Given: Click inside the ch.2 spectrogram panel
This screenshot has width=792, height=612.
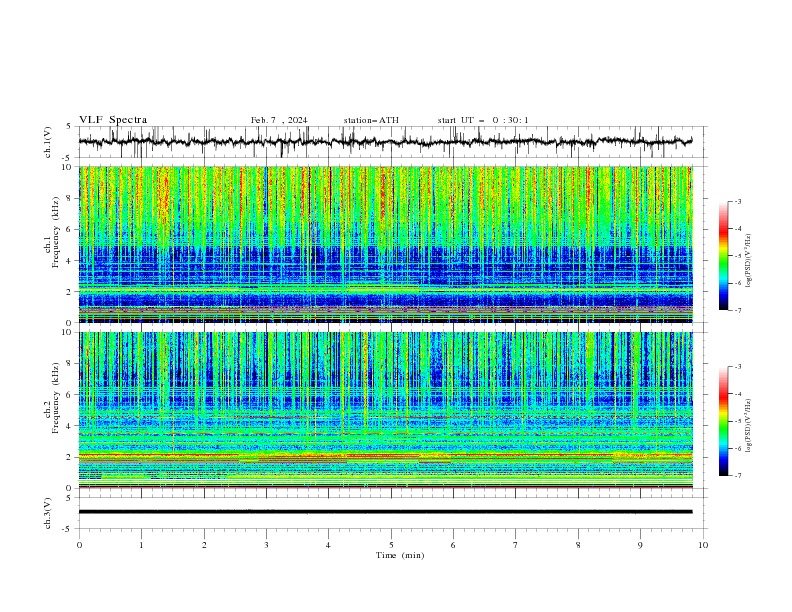Looking at the screenshot, I should [386, 410].
